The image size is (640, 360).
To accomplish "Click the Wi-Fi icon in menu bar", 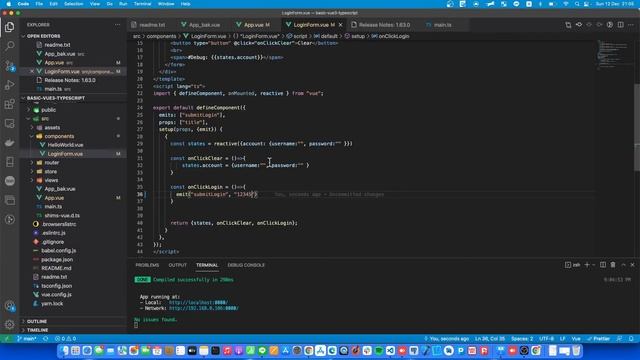I will pos(566,4).
